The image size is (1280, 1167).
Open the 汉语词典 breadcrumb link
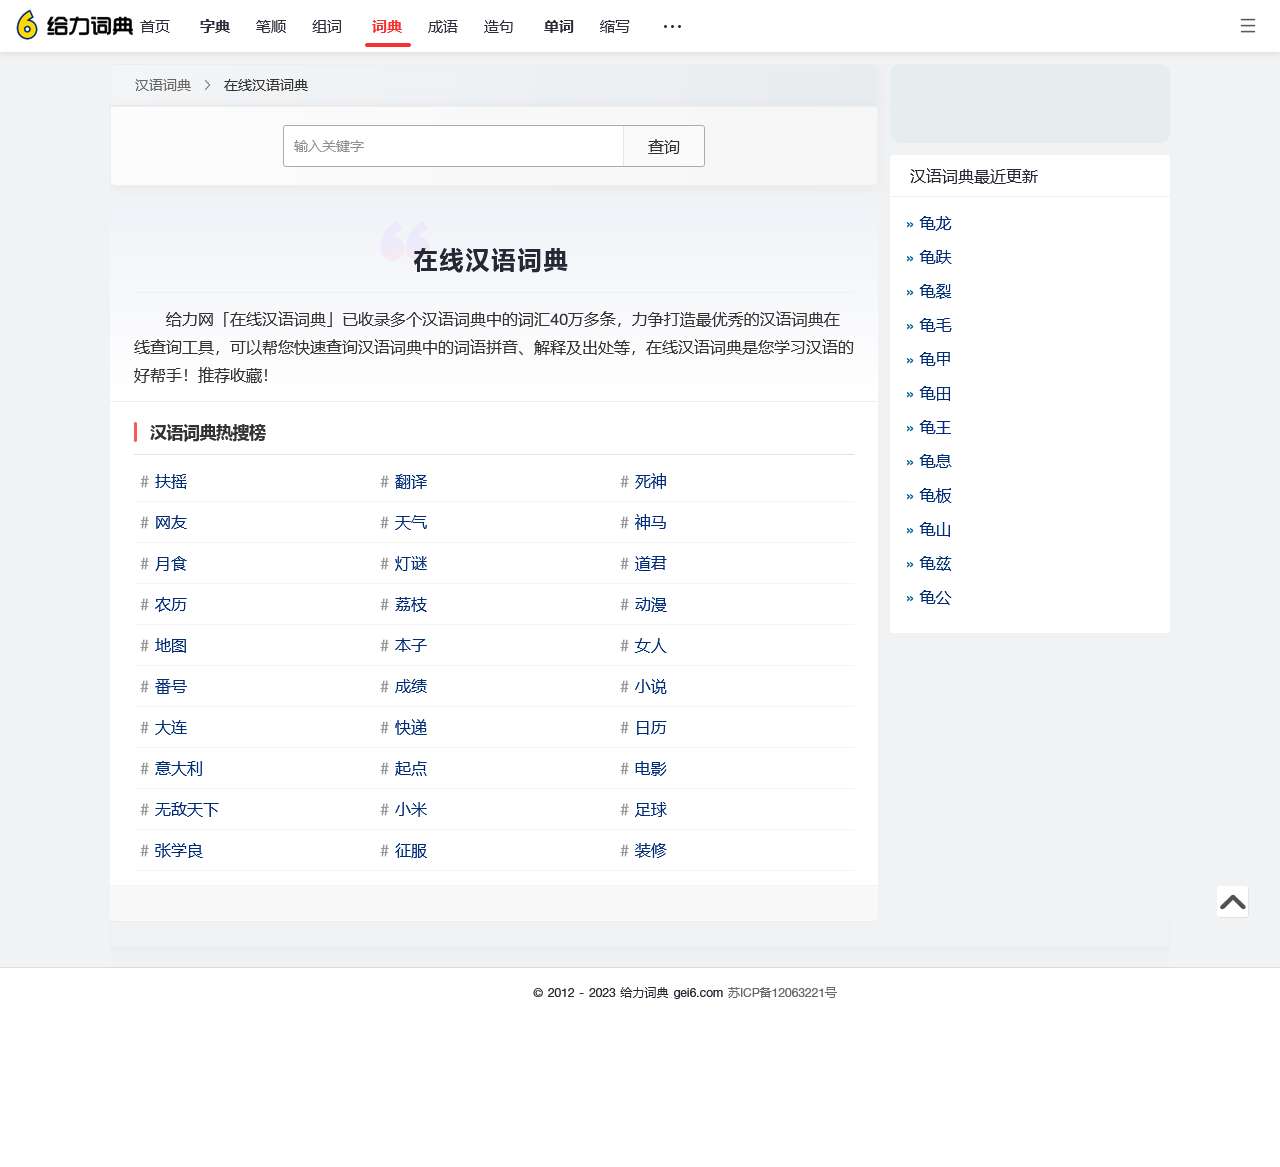coord(162,85)
